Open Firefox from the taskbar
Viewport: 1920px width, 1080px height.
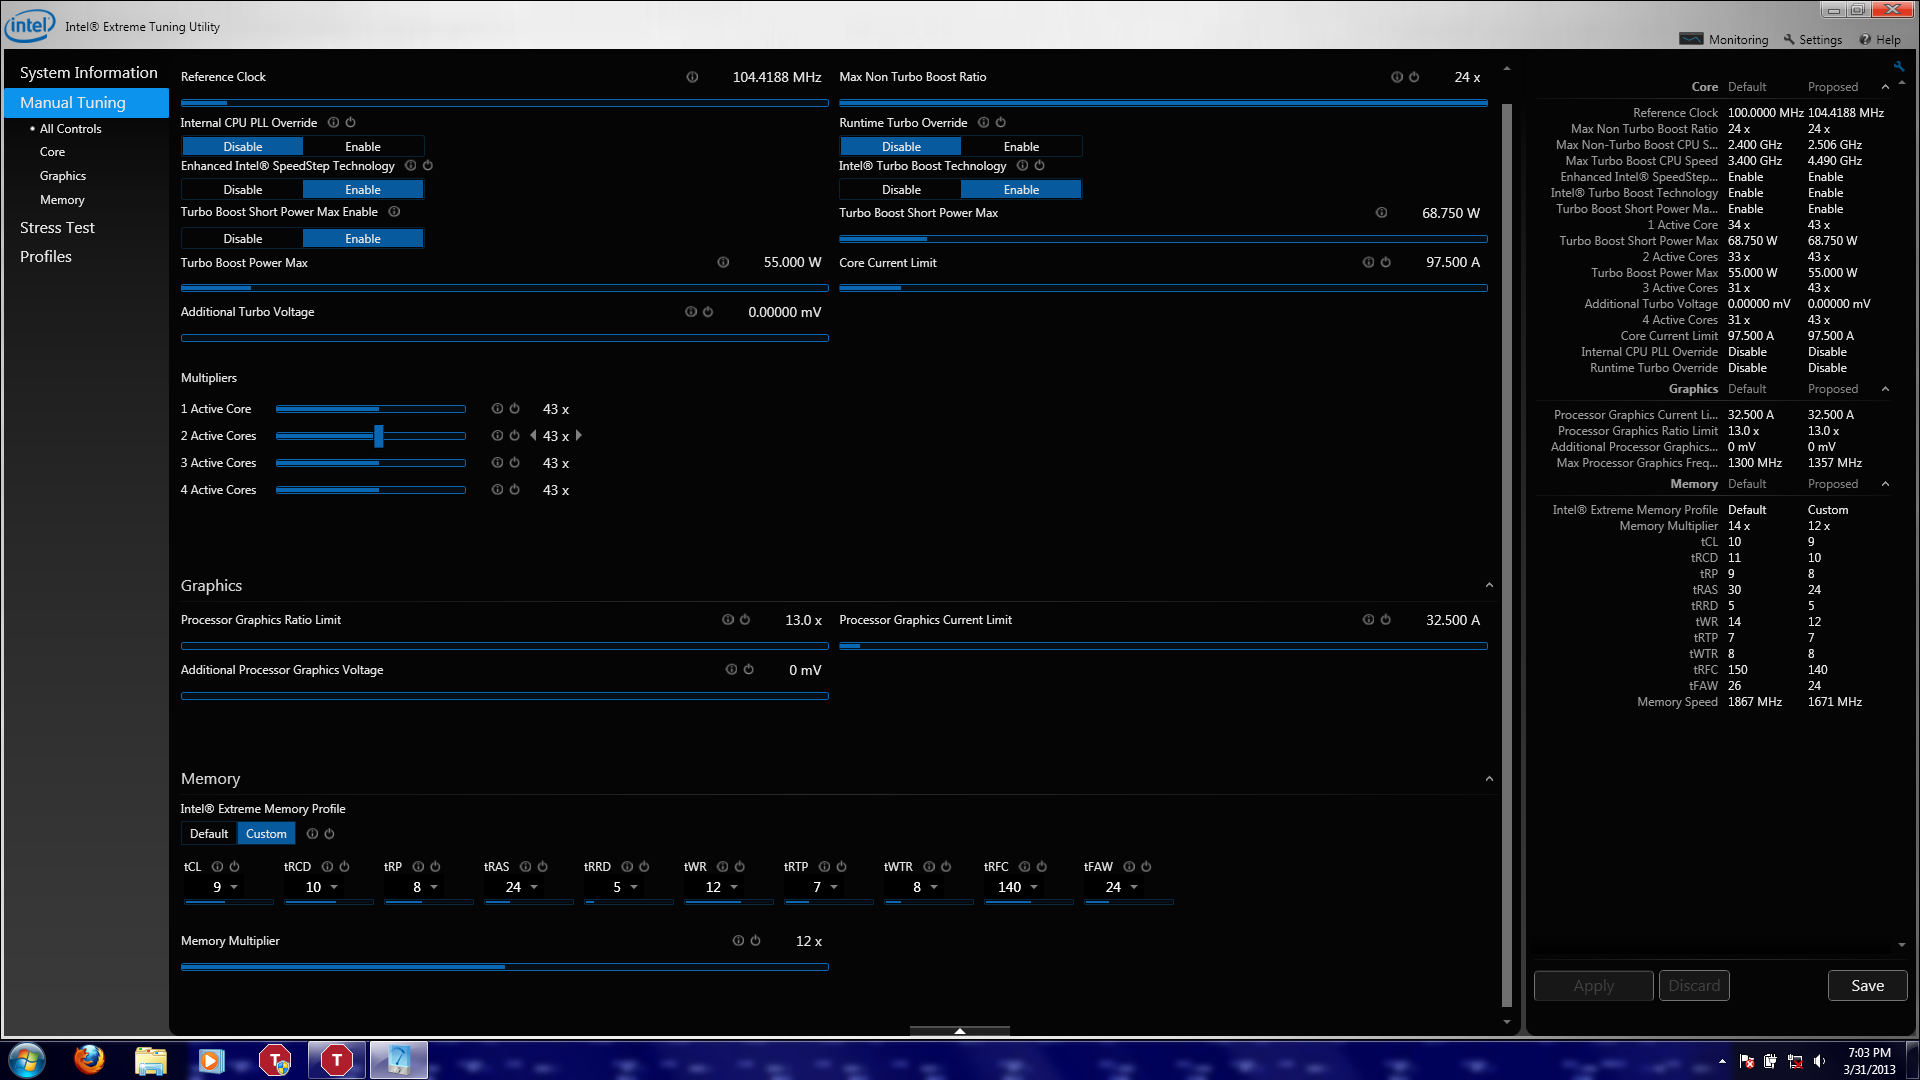click(x=89, y=1059)
